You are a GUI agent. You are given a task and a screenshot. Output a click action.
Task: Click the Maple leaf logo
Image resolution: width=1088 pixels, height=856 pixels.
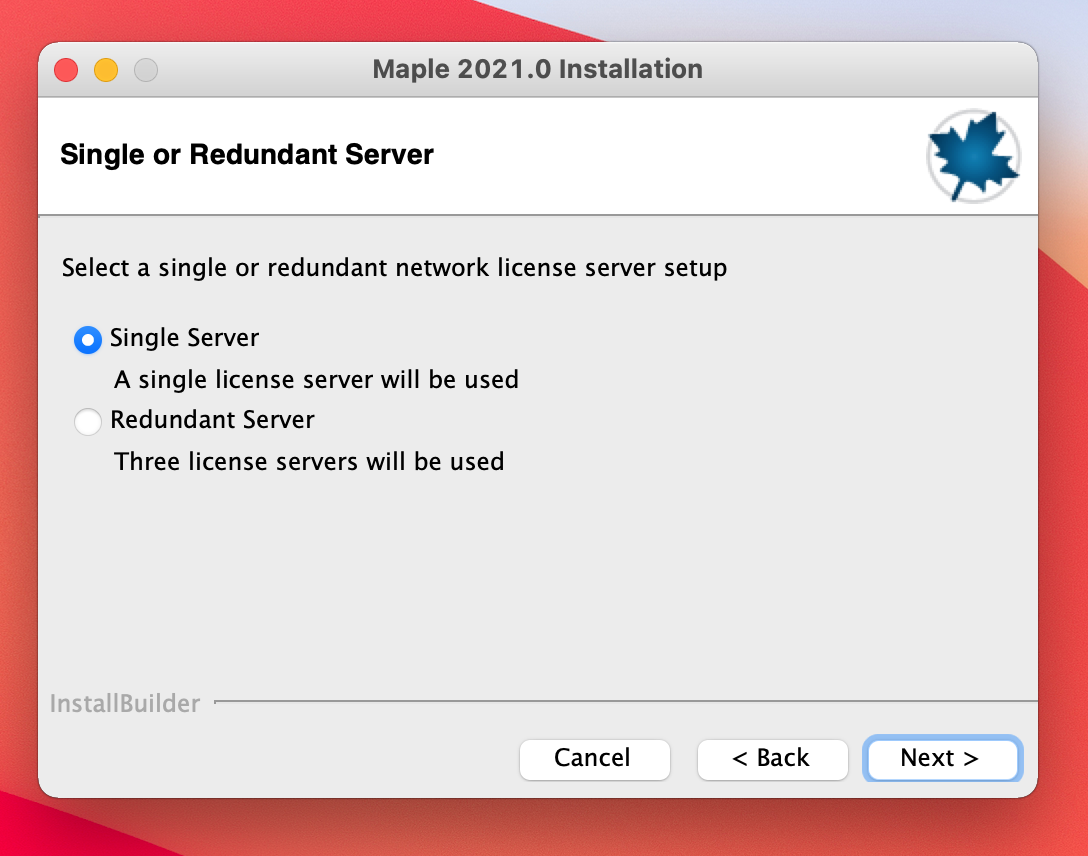(x=973, y=157)
